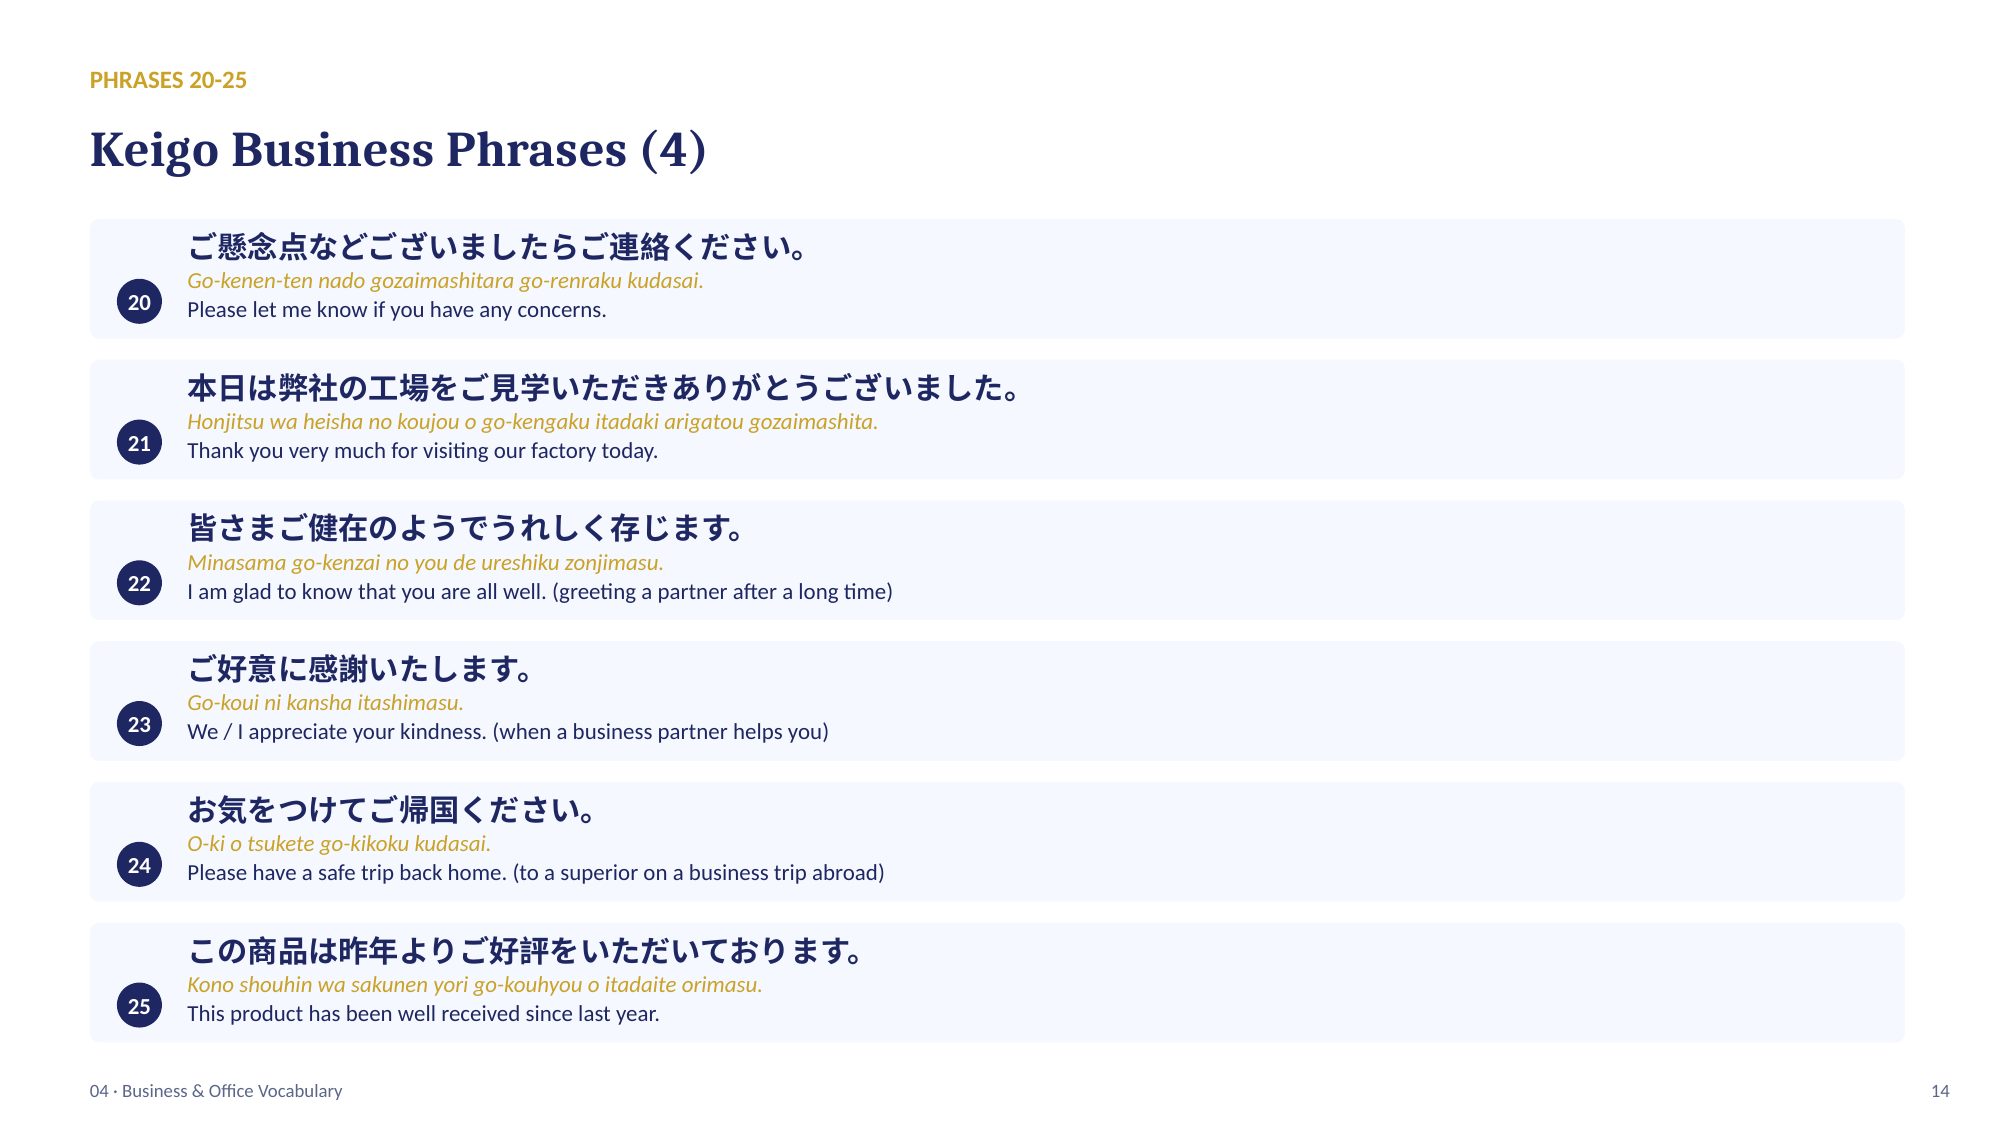1996x1125 pixels.
Task: Click the number 23 circle badge
Action: click(x=139, y=724)
